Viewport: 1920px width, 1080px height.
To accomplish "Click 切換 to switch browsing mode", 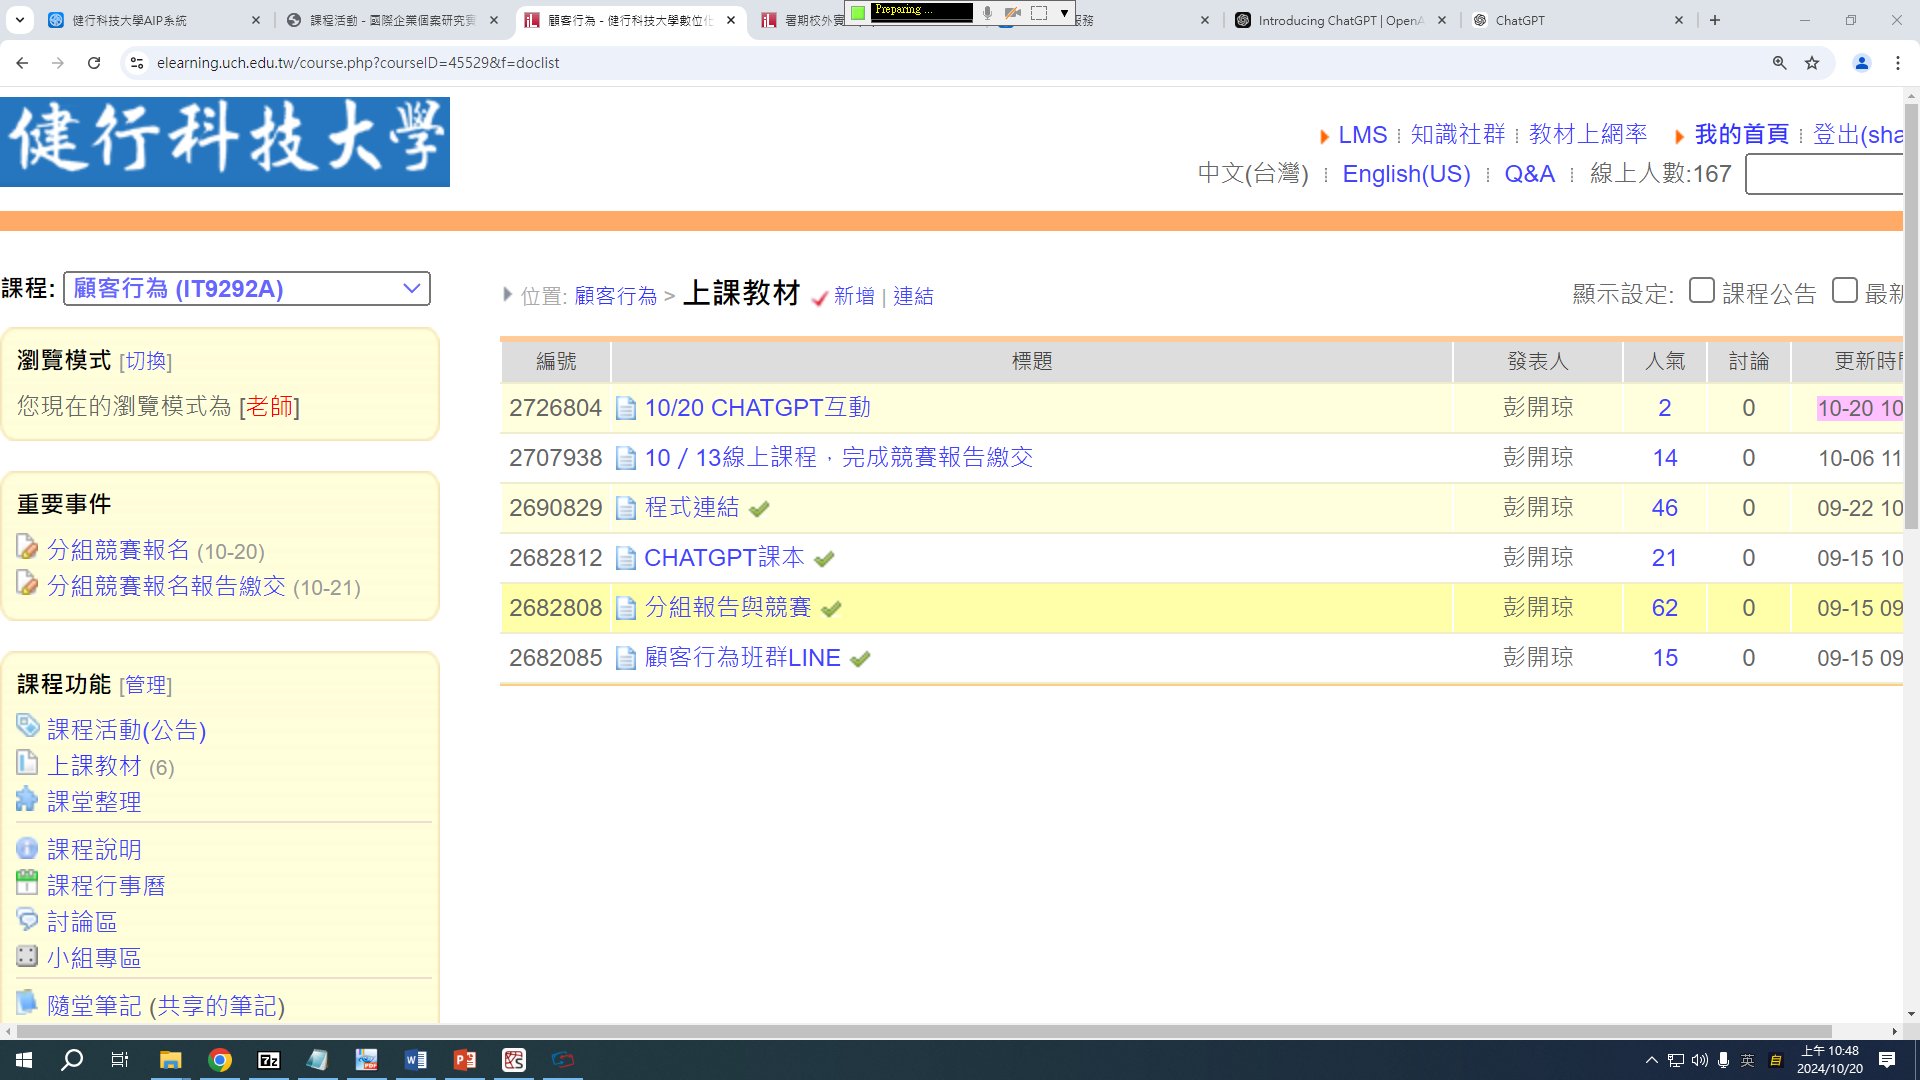I will click(x=146, y=361).
